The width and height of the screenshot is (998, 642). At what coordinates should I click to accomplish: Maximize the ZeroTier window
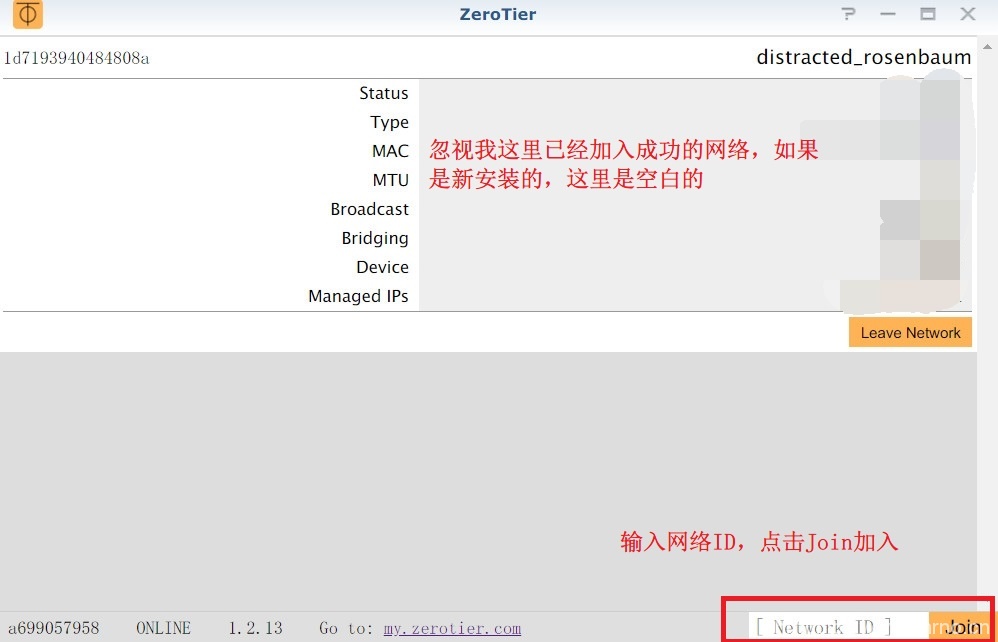pyautogui.click(x=928, y=14)
